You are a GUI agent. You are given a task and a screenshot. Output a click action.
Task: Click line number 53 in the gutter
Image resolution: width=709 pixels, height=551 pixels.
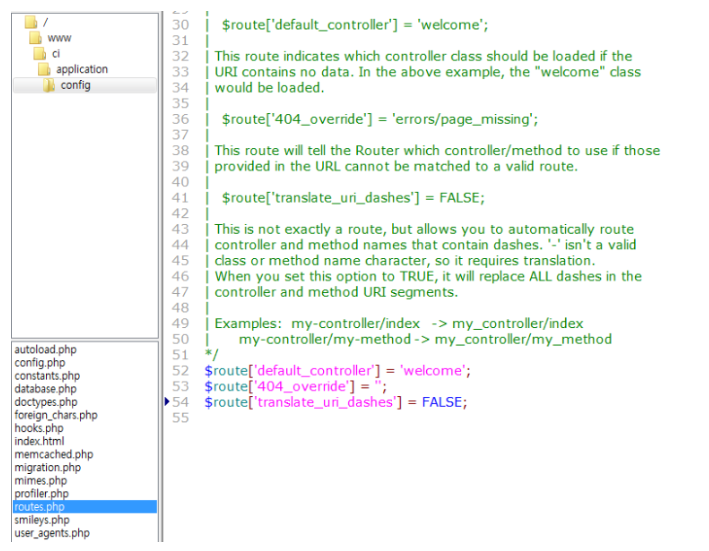point(180,386)
